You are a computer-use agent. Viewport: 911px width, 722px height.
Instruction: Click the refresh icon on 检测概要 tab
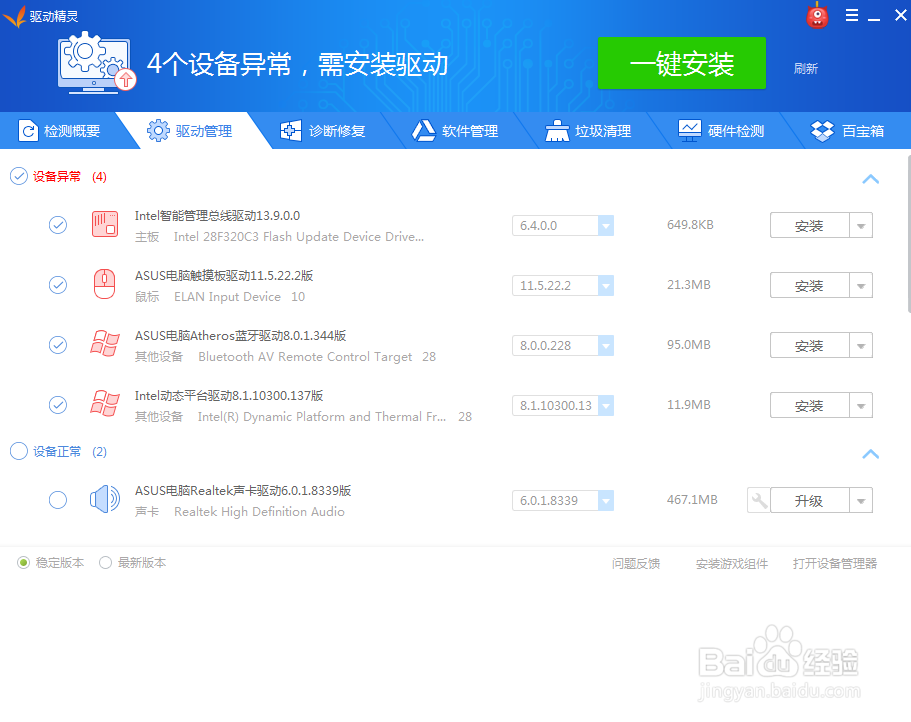[28, 131]
